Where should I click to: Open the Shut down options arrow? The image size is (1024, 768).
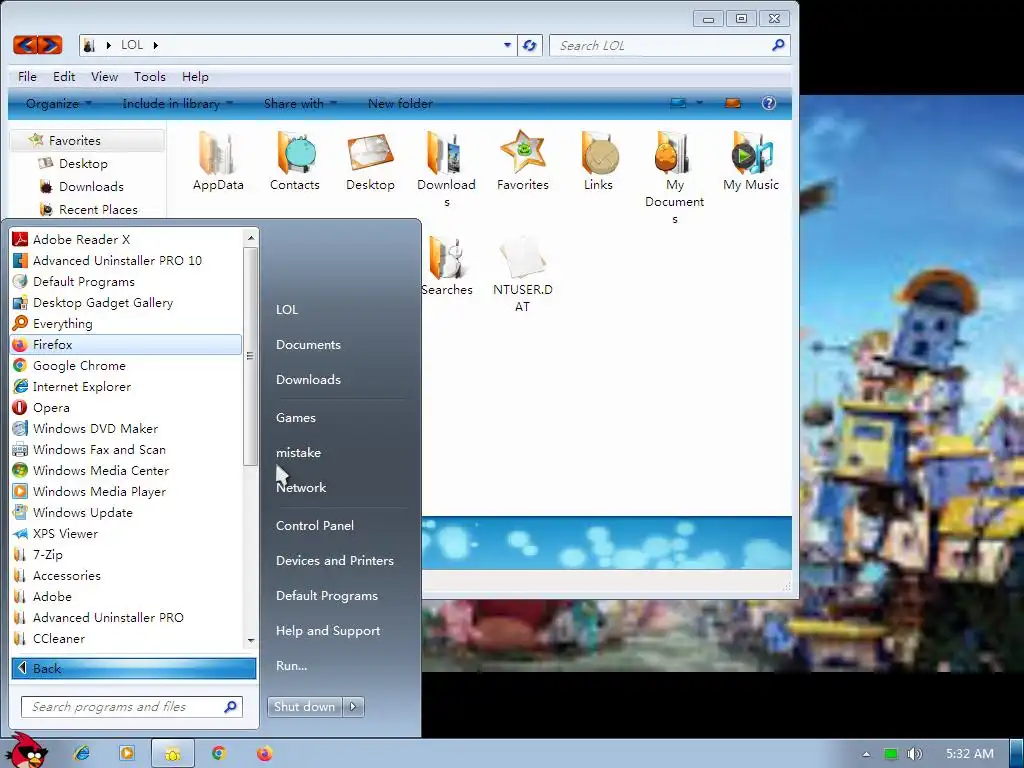(x=353, y=707)
